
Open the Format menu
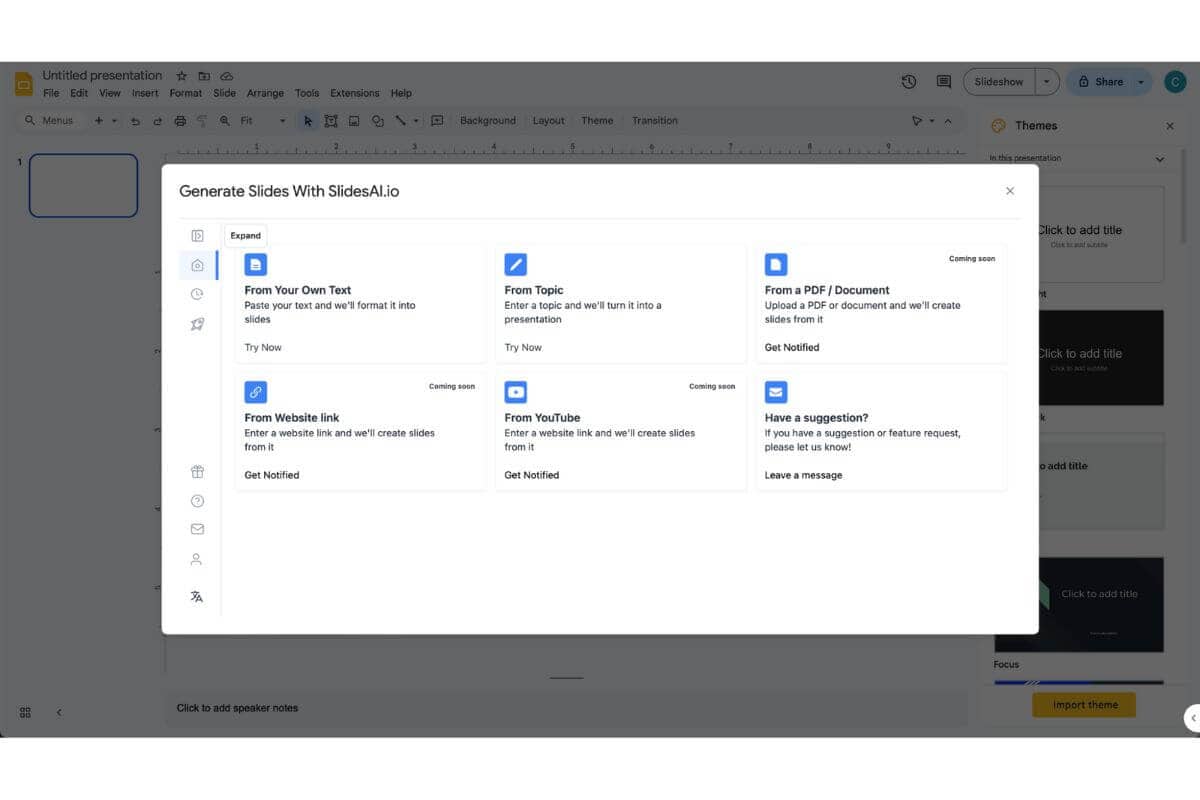pyautogui.click(x=186, y=93)
